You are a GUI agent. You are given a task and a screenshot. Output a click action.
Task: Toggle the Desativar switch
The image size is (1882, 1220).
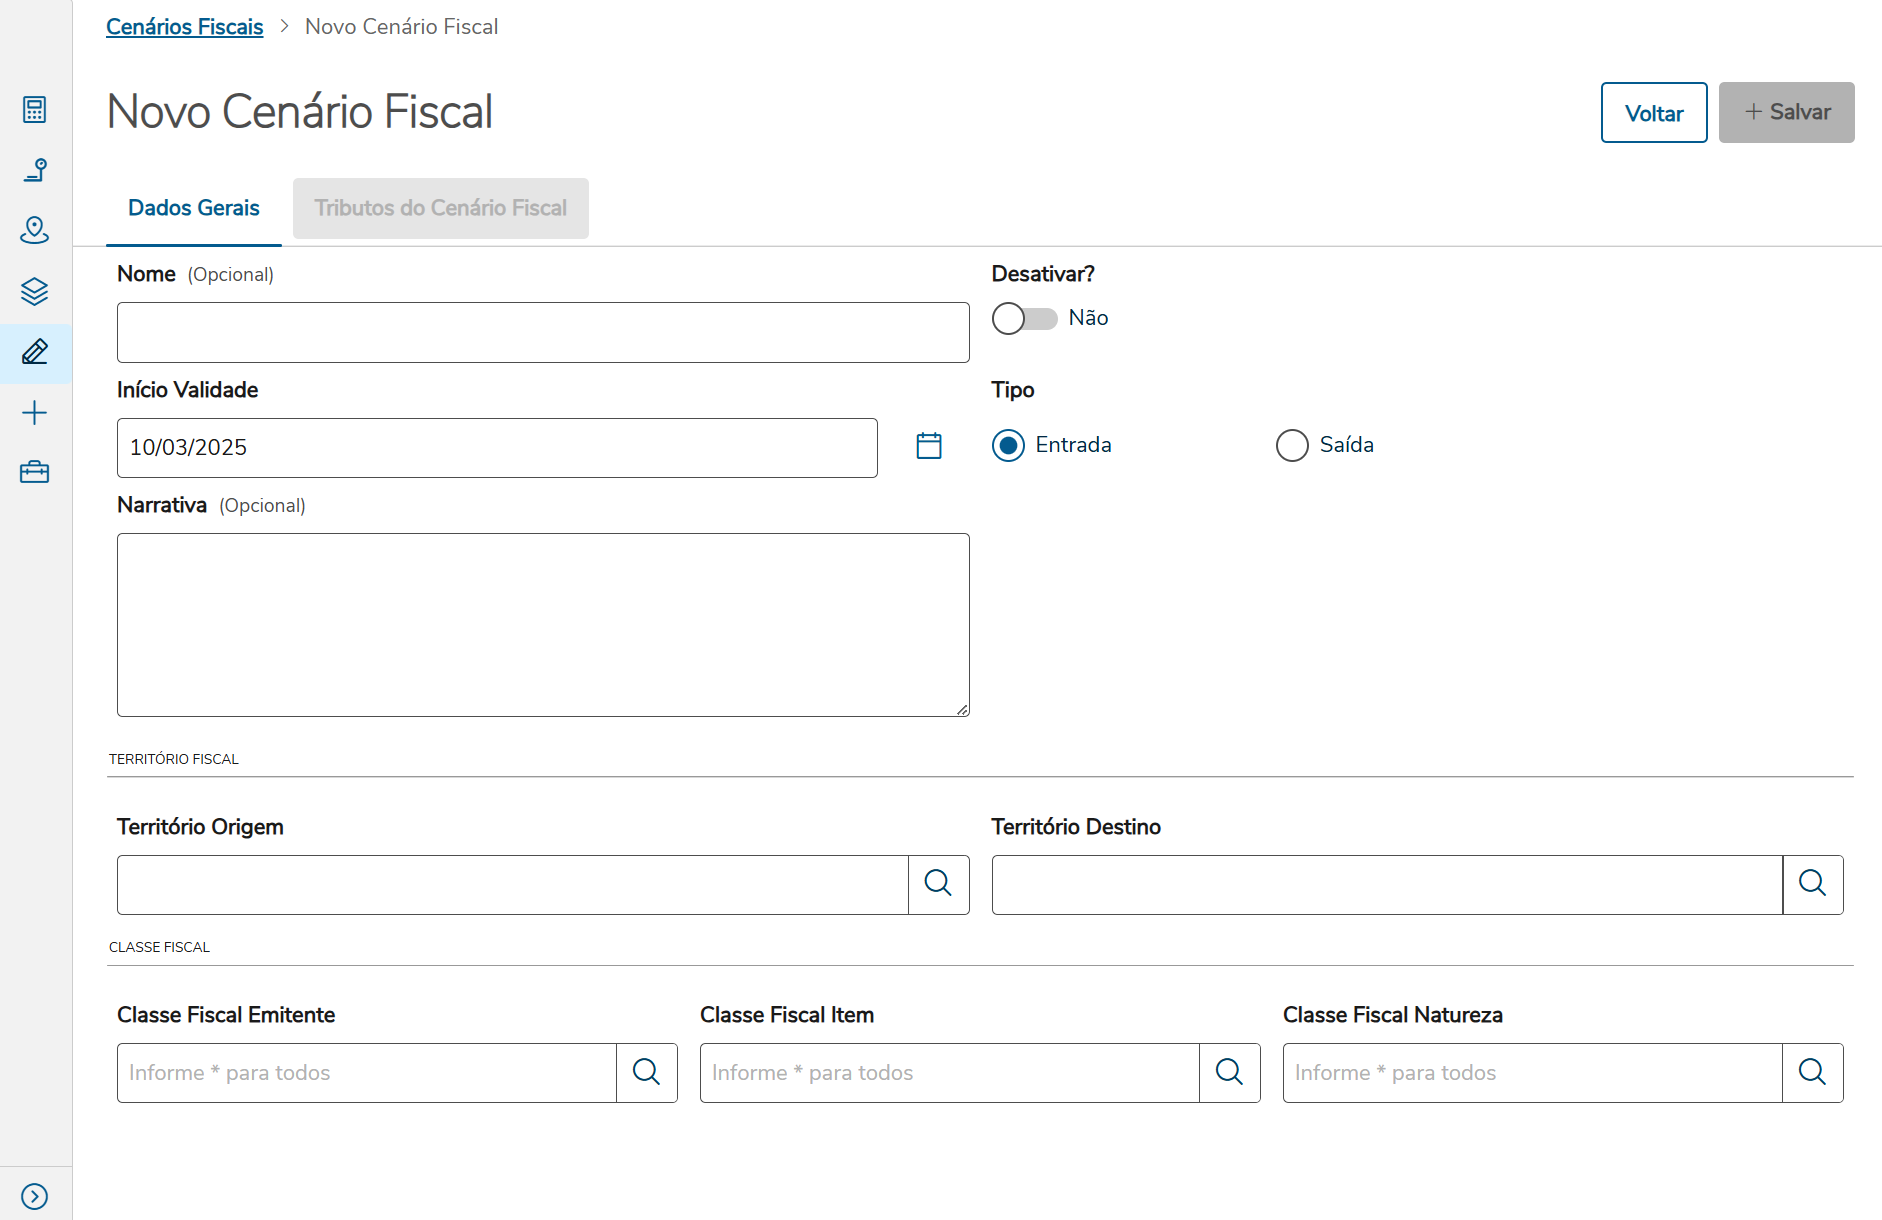(1024, 318)
